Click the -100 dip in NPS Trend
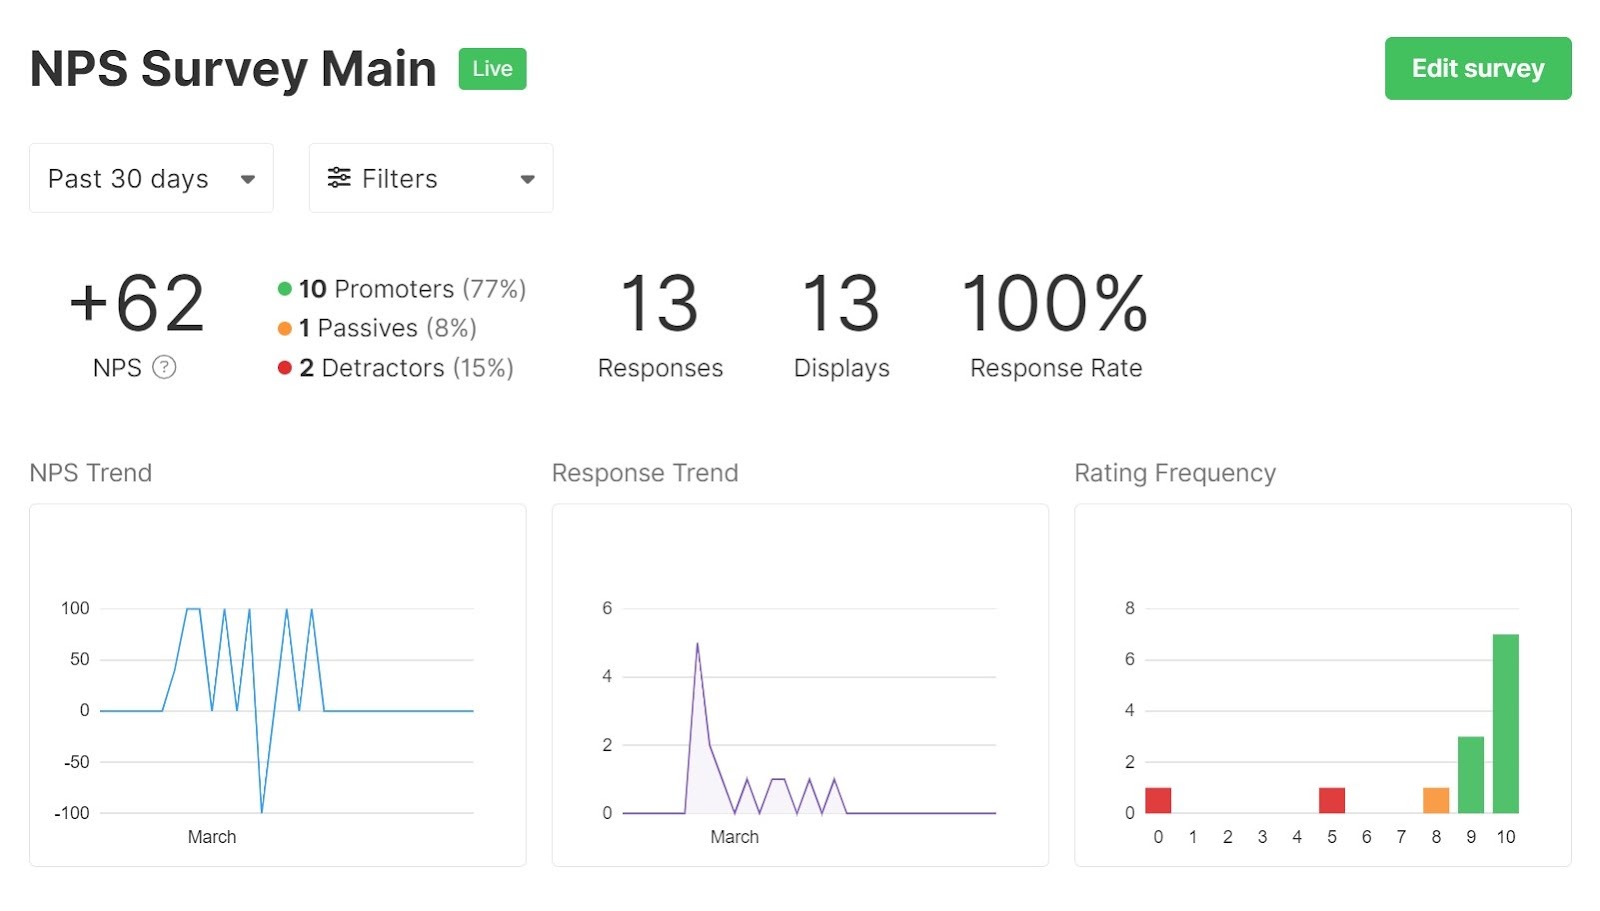The image size is (1600, 911). [262, 811]
